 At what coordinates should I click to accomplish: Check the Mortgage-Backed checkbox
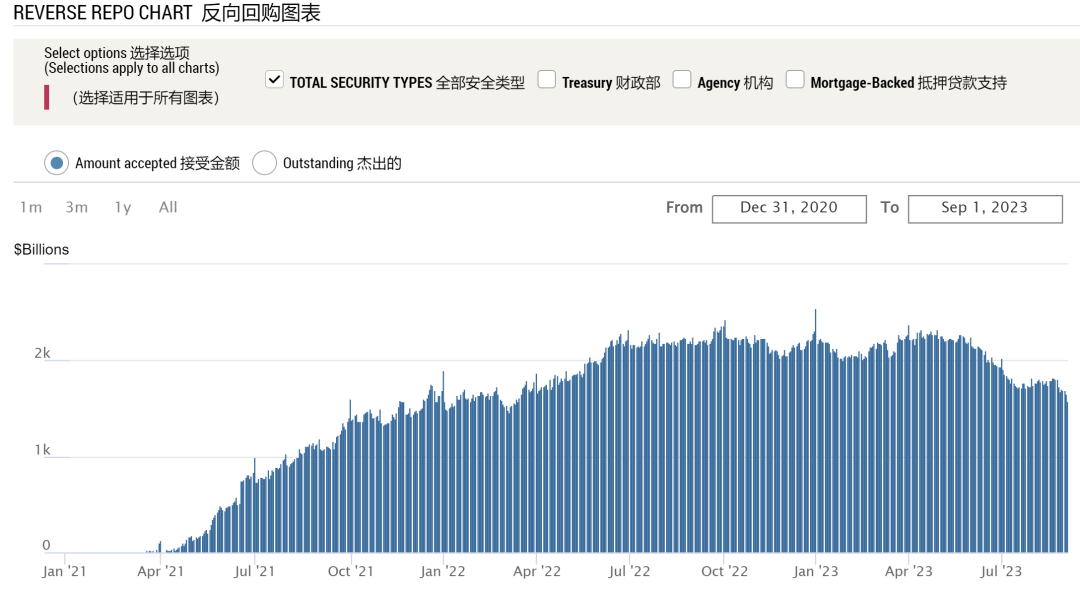[x=795, y=80]
